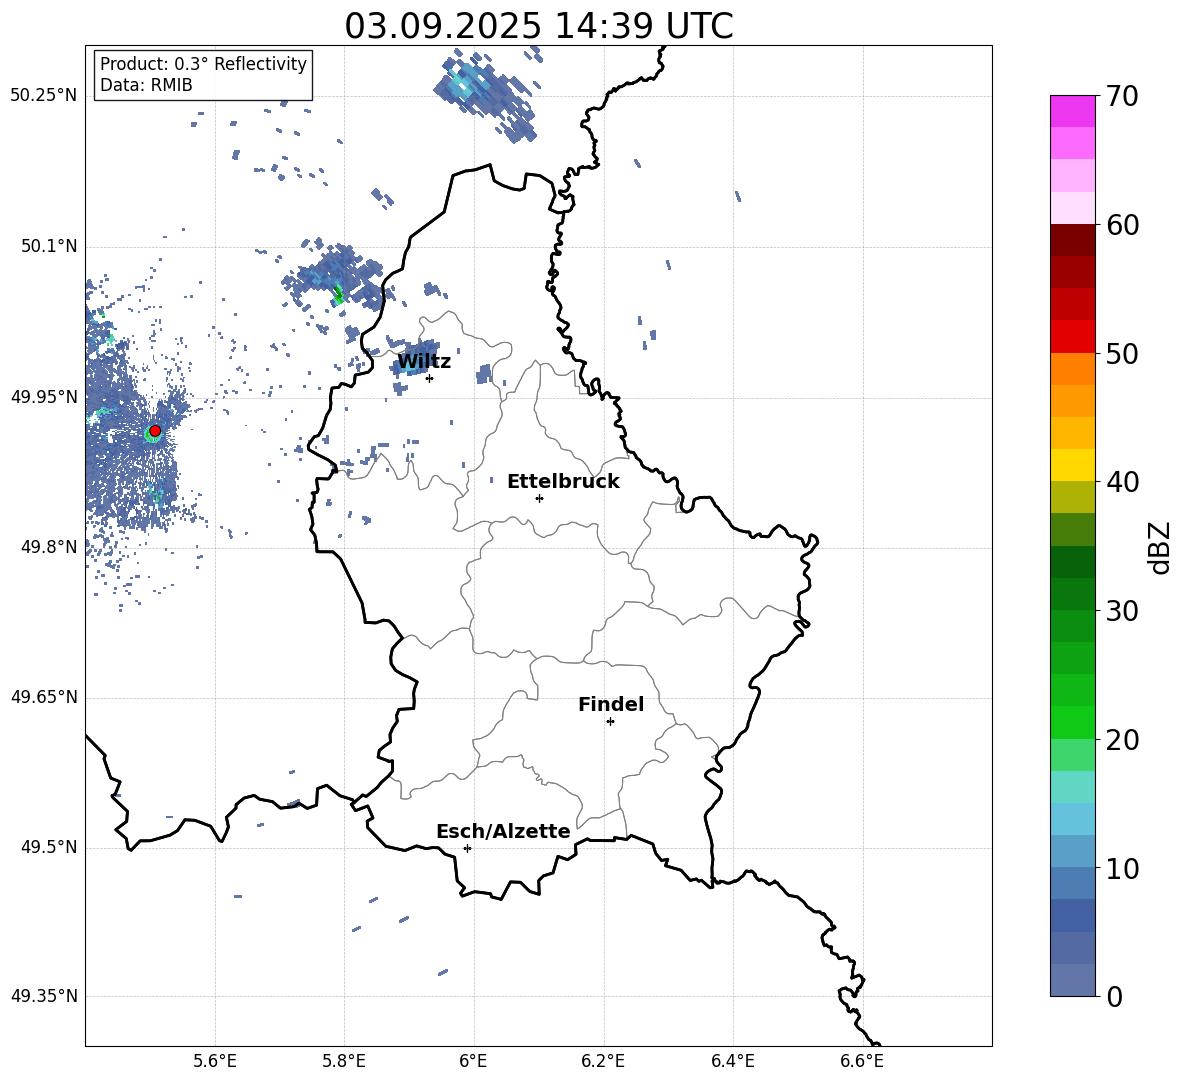Click the Findel city label
Screen dimensions: 1184x1081
(x=611, y=704)
